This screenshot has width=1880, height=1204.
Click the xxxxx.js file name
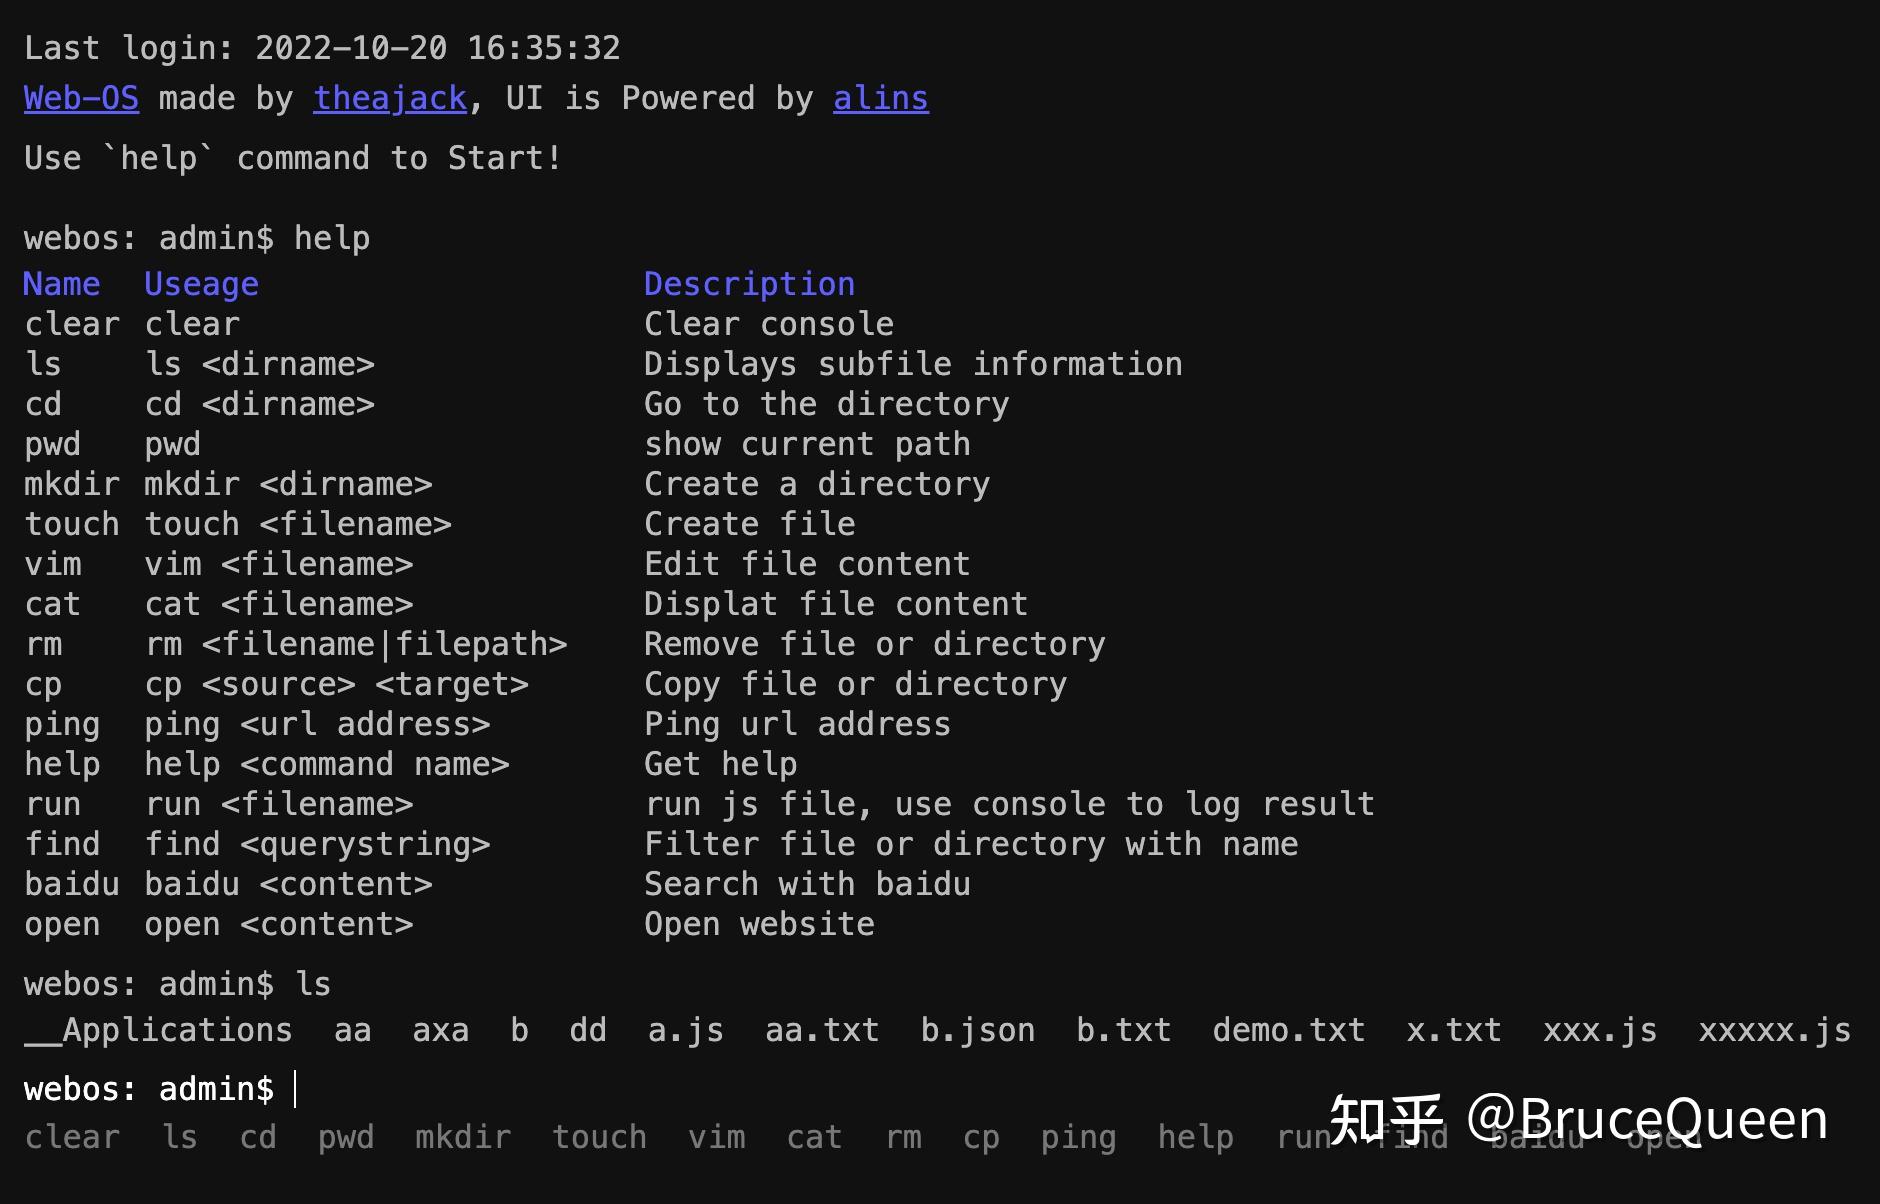coord(1774,1030)
